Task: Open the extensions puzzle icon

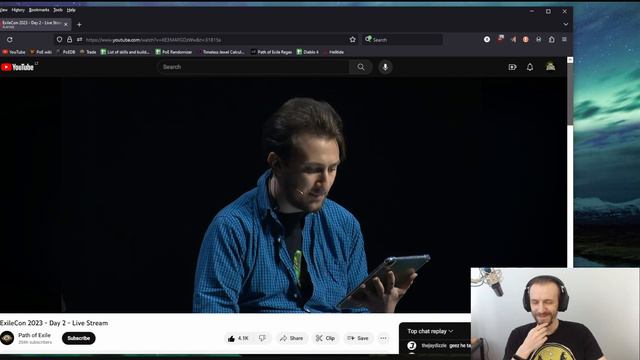Action: [x=551, y=39]
